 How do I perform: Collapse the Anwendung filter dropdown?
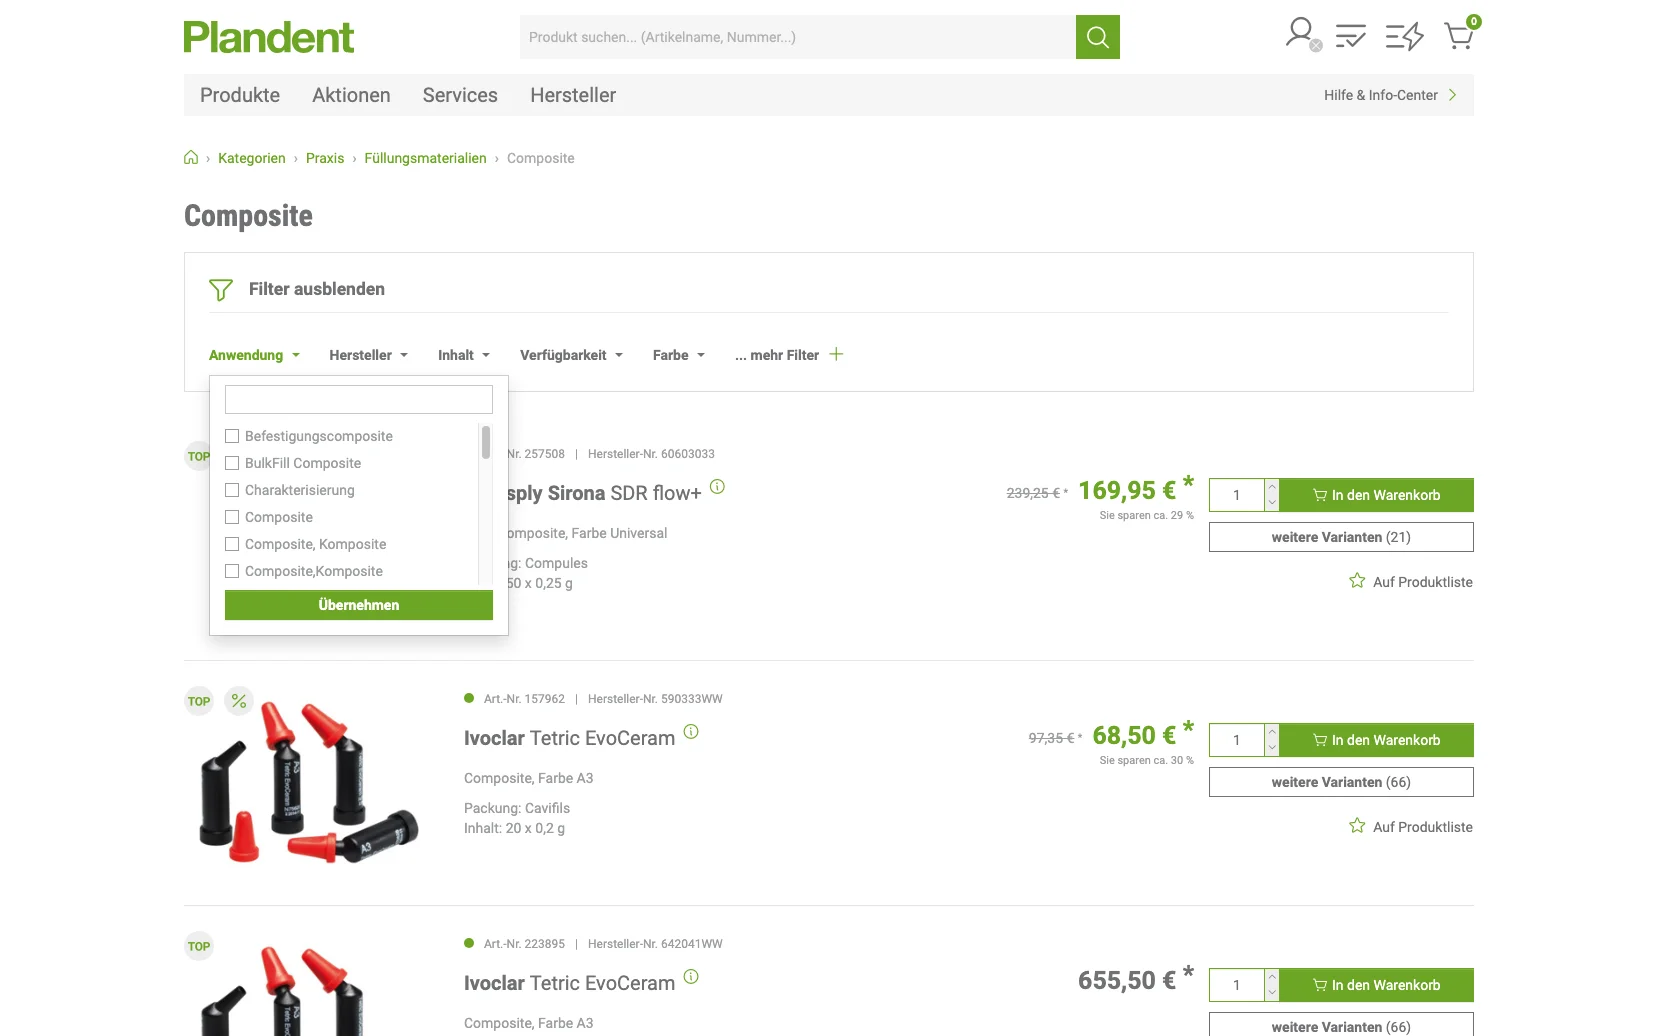click(254, 355)
